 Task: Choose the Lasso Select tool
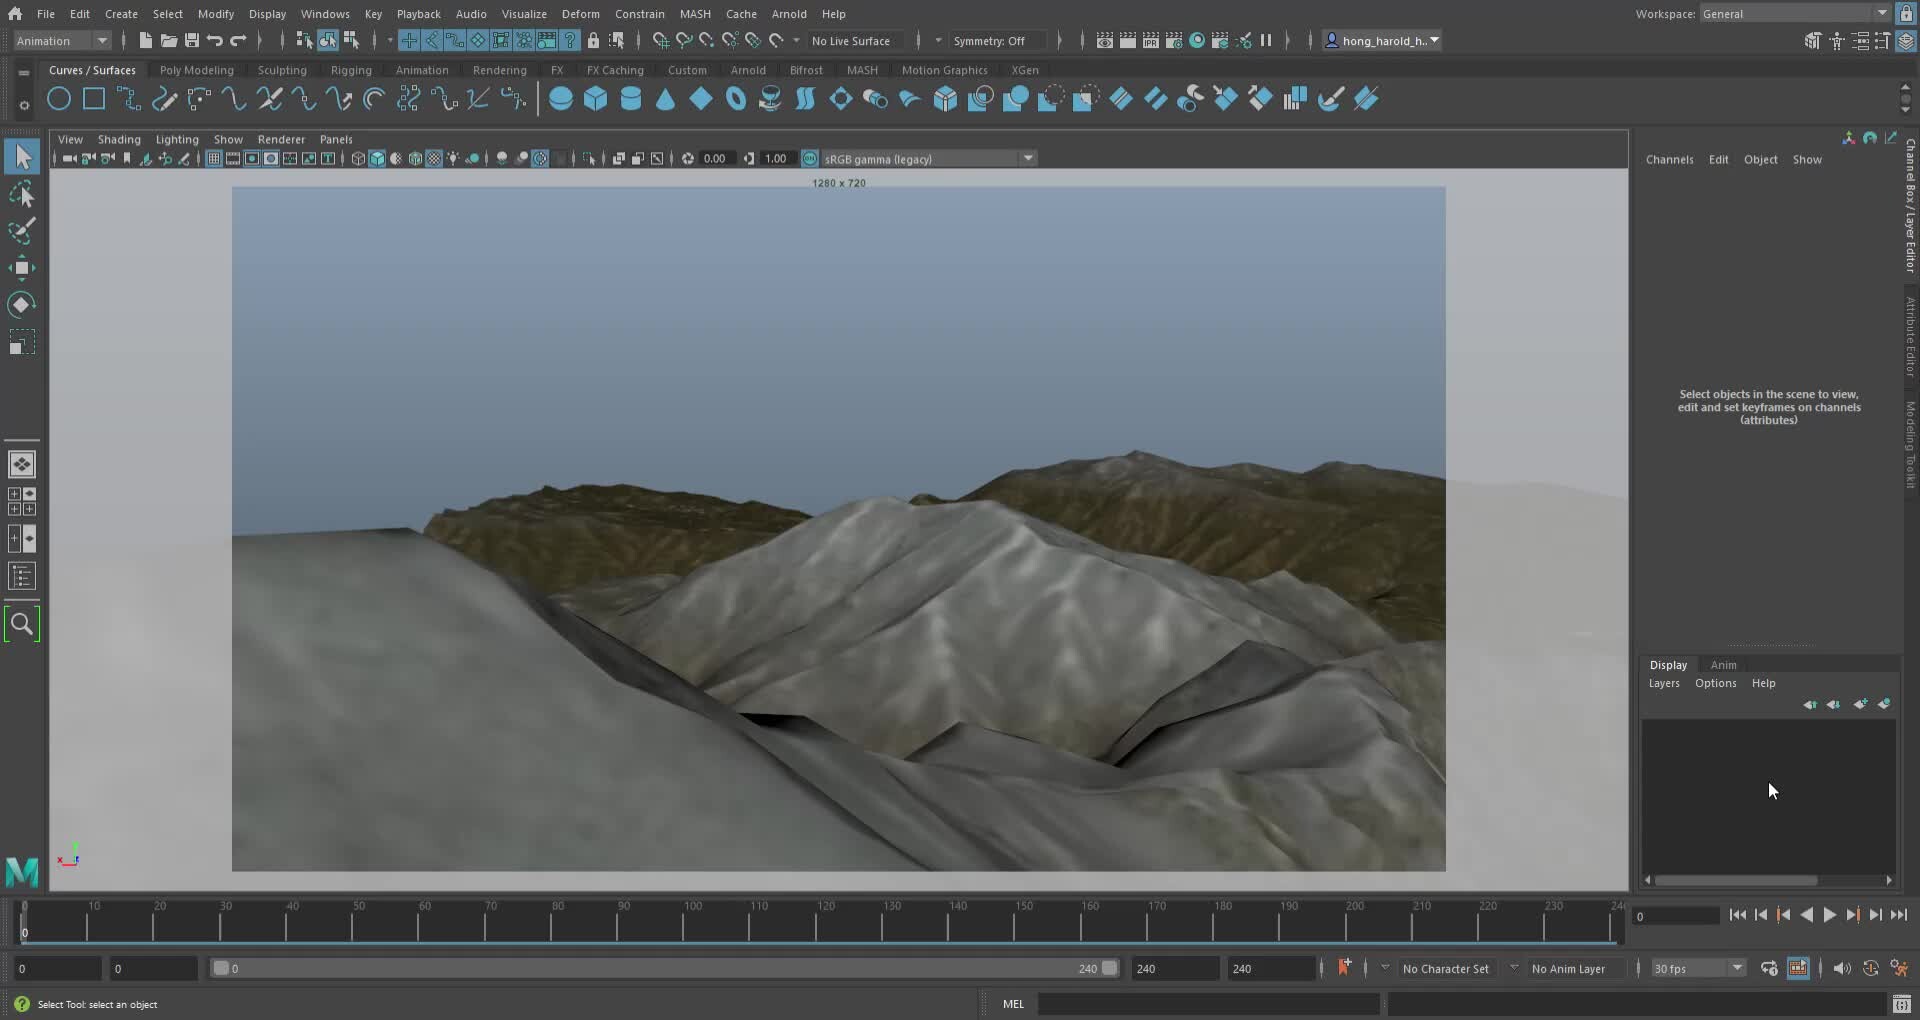point(21,194)
